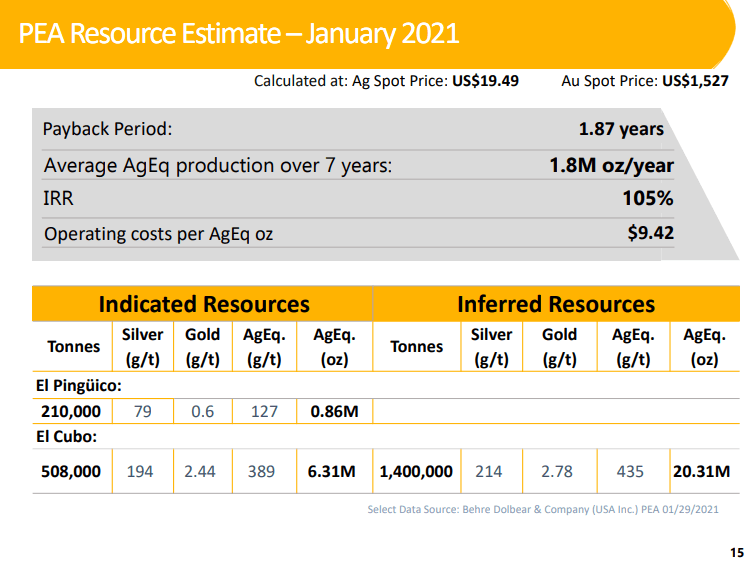Viewport: 754px width, 565px height.
Task: Click the 'El Pingüico:' row label
Action: tap(79, 386)
